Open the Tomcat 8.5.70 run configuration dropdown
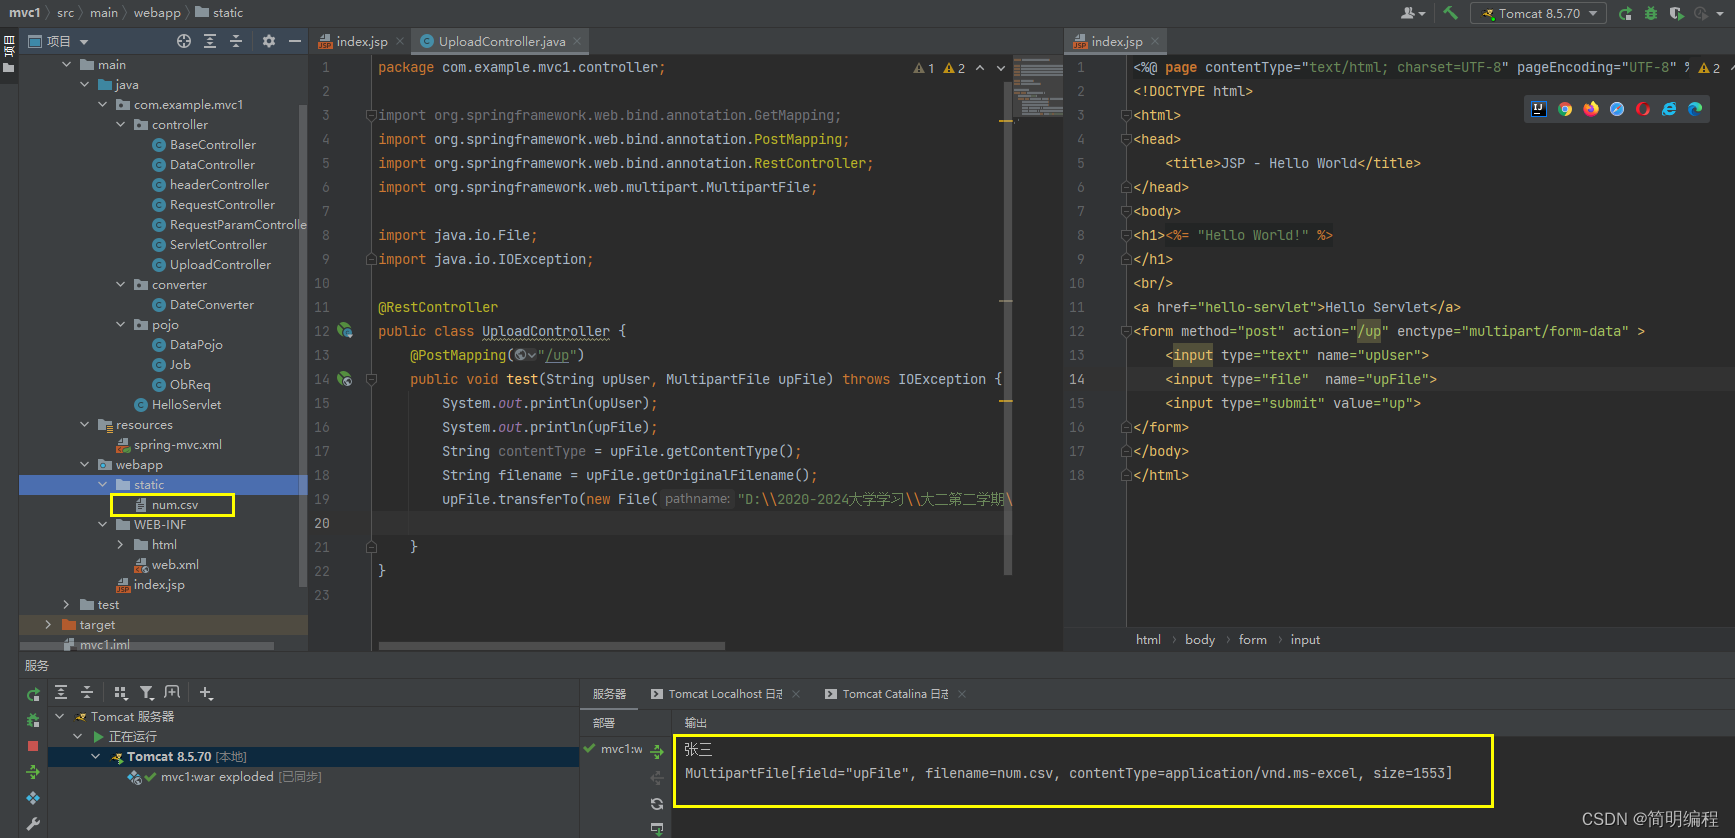 pos(1539,13)
